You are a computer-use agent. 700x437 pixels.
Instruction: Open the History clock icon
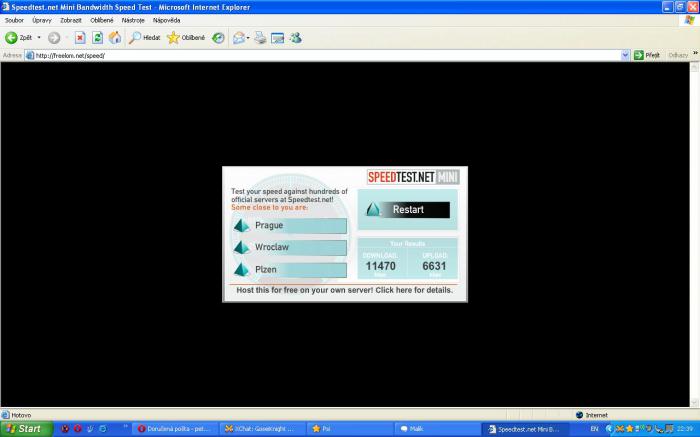218,38
